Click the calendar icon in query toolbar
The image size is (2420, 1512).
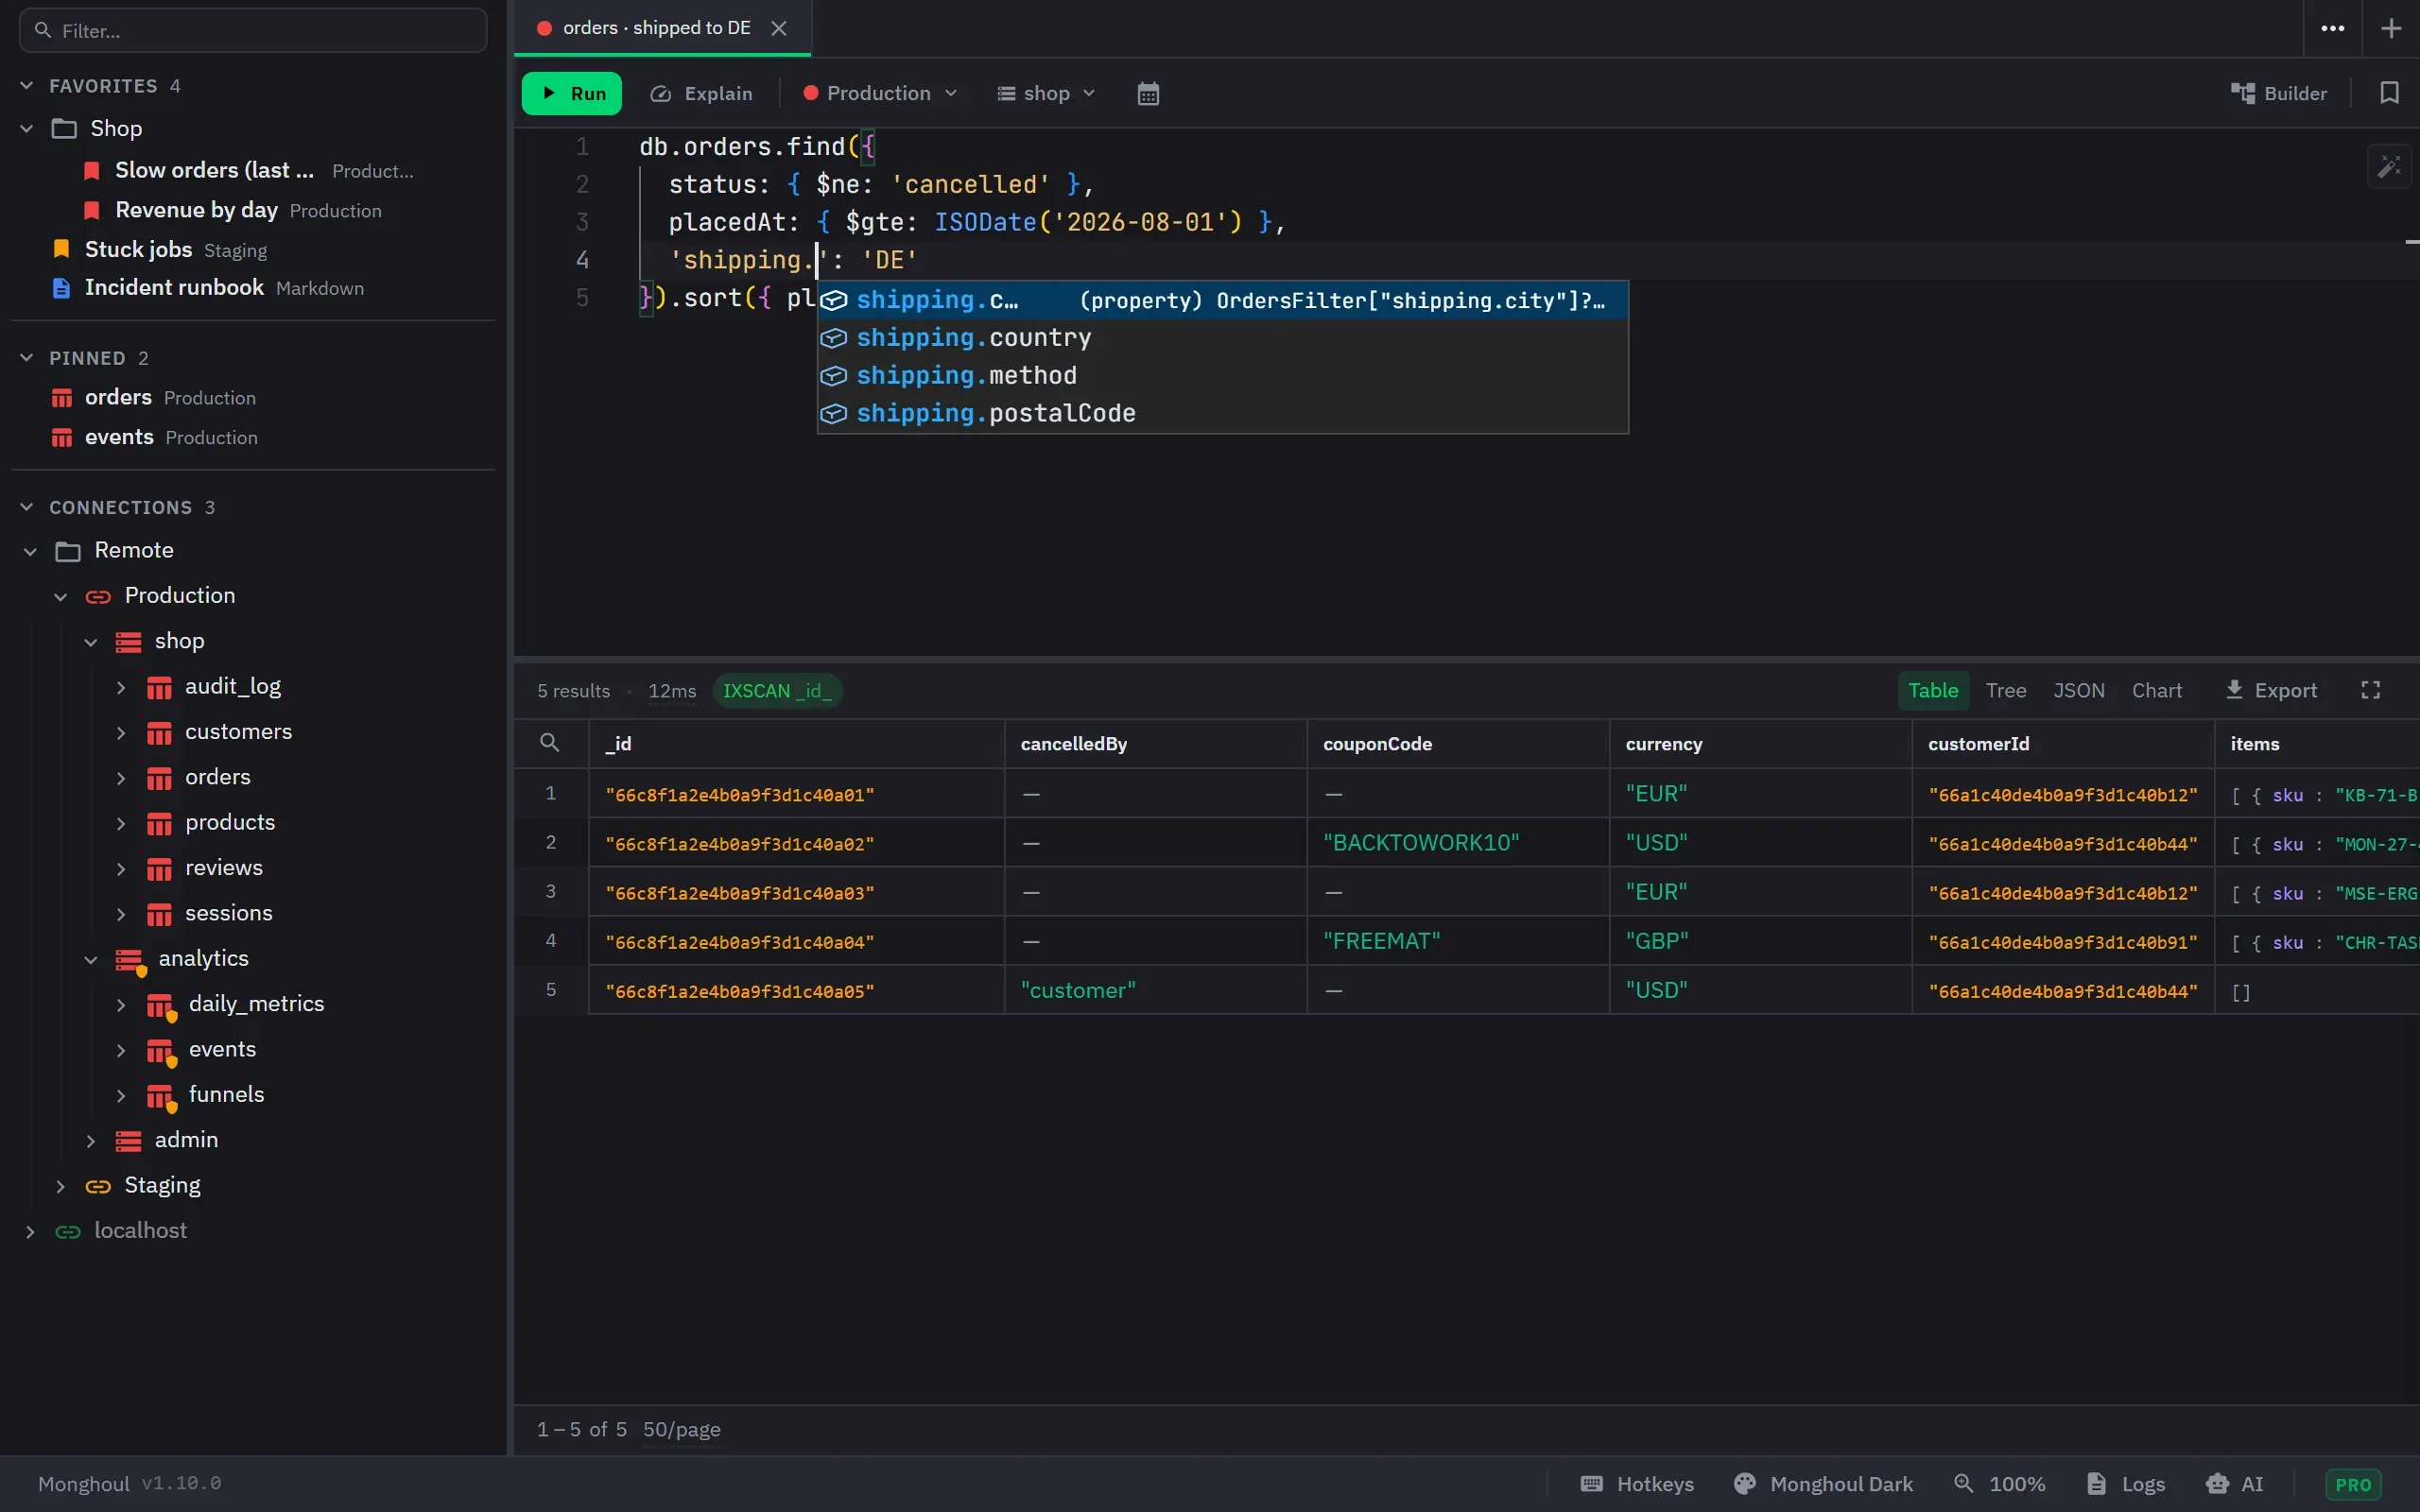pyautogui.click(x=1148, y=93)
